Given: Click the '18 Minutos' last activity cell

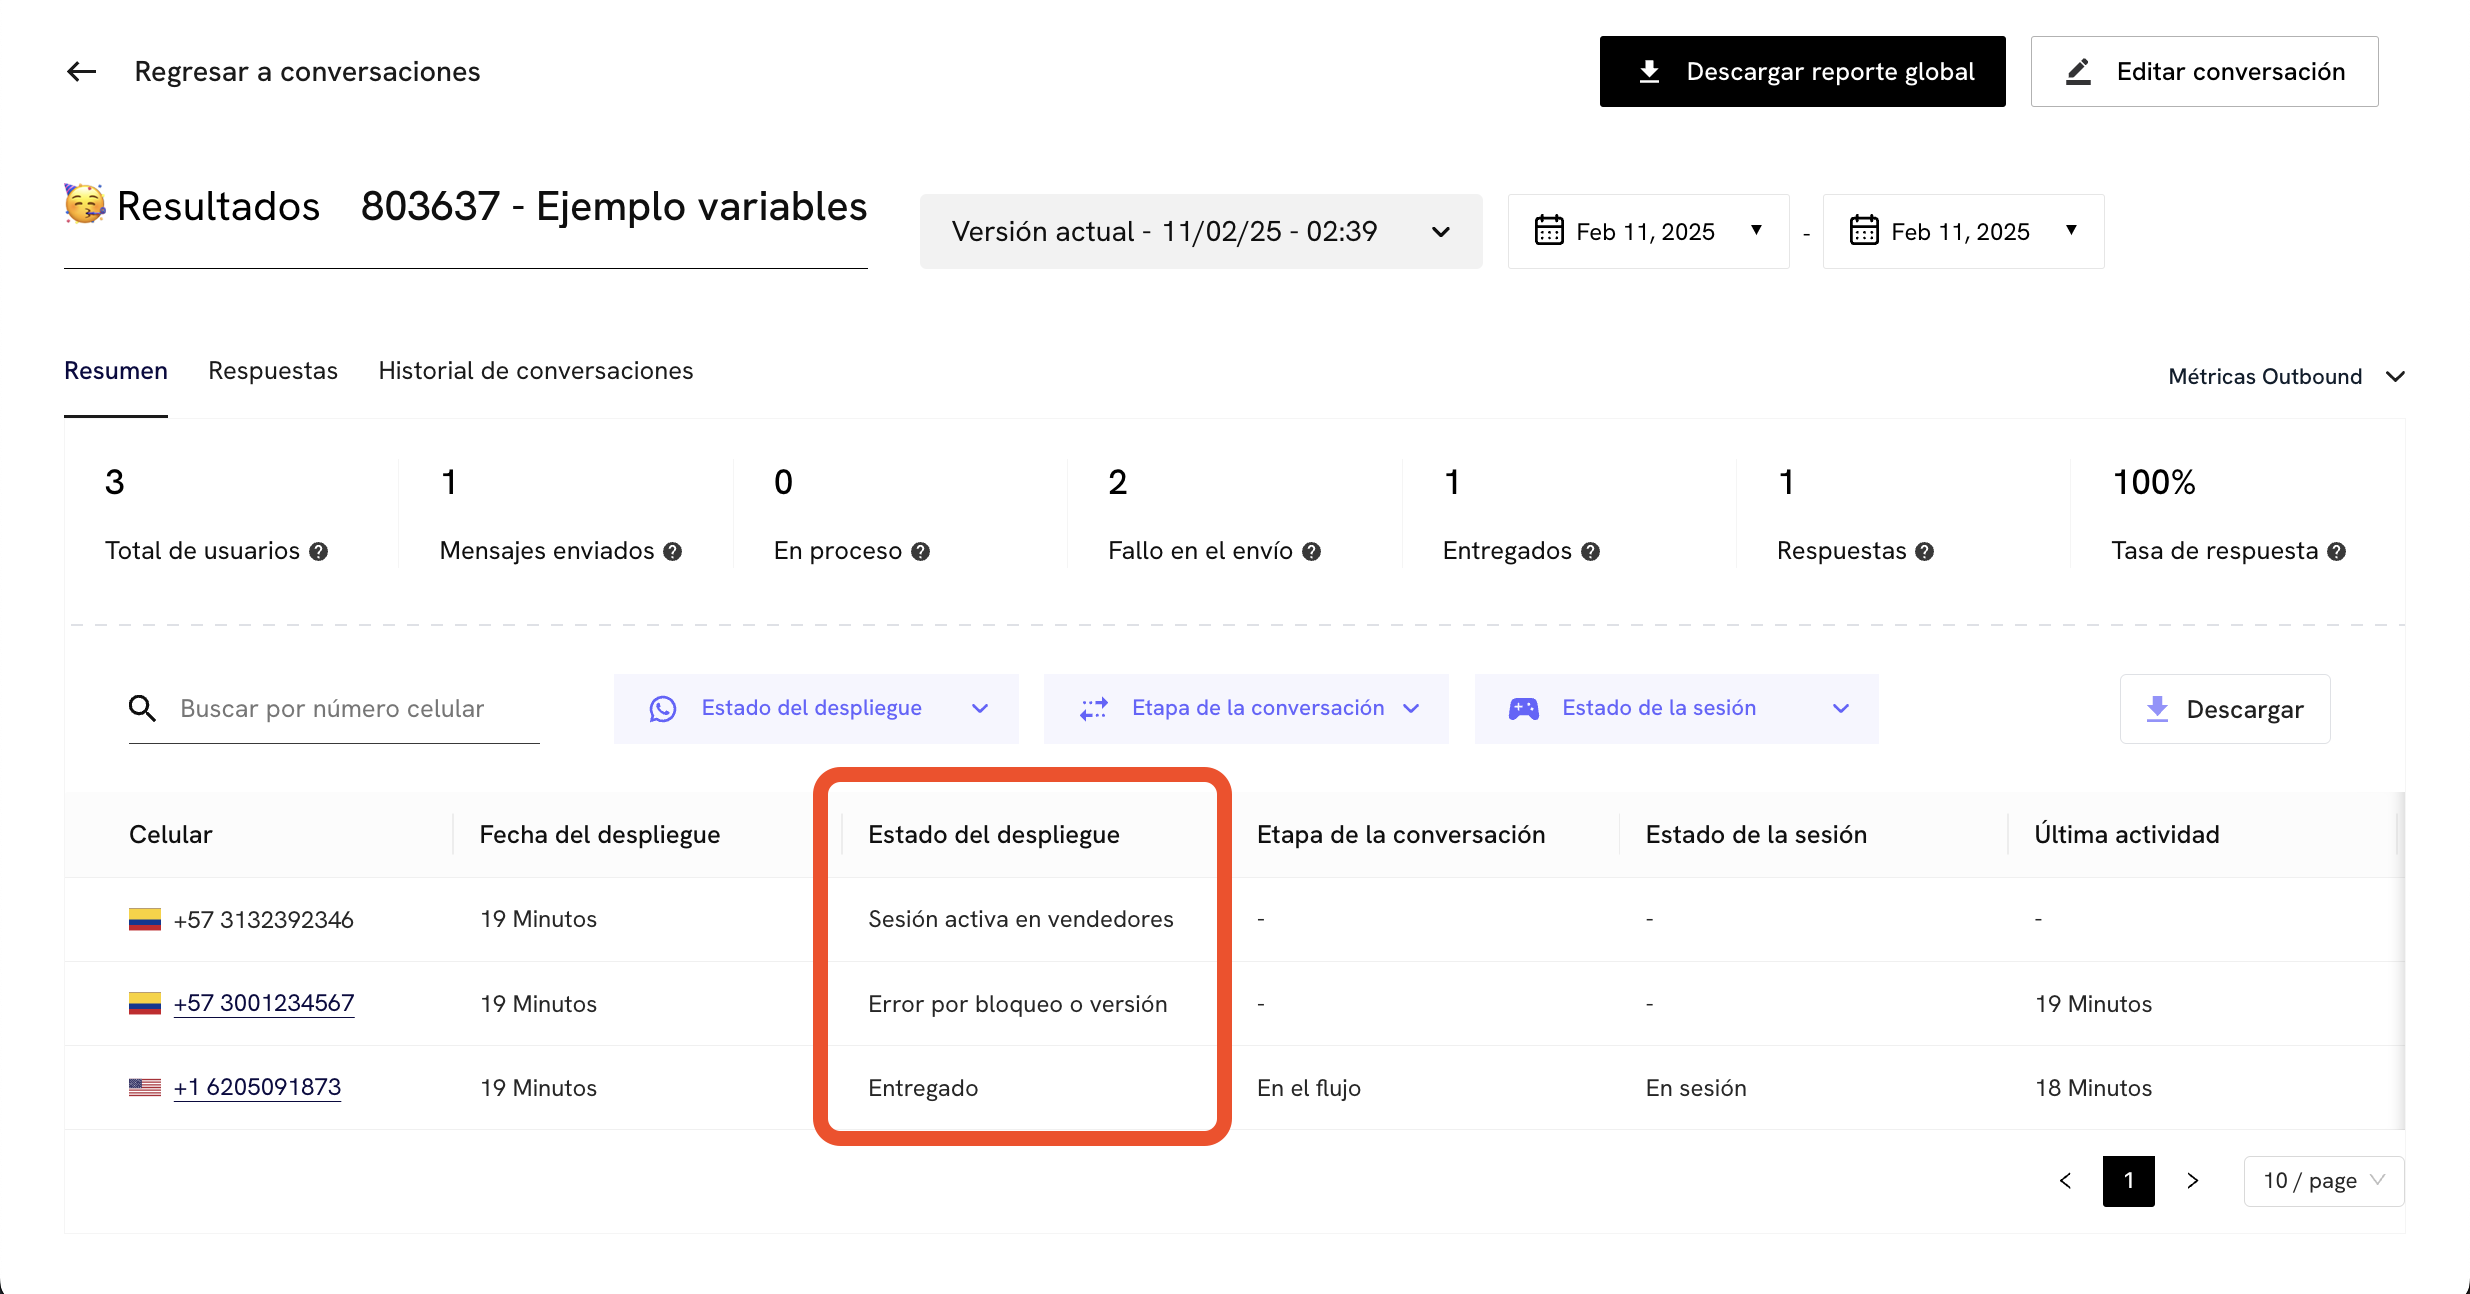Looking at the screenshot, I should pos(2094,1088).
